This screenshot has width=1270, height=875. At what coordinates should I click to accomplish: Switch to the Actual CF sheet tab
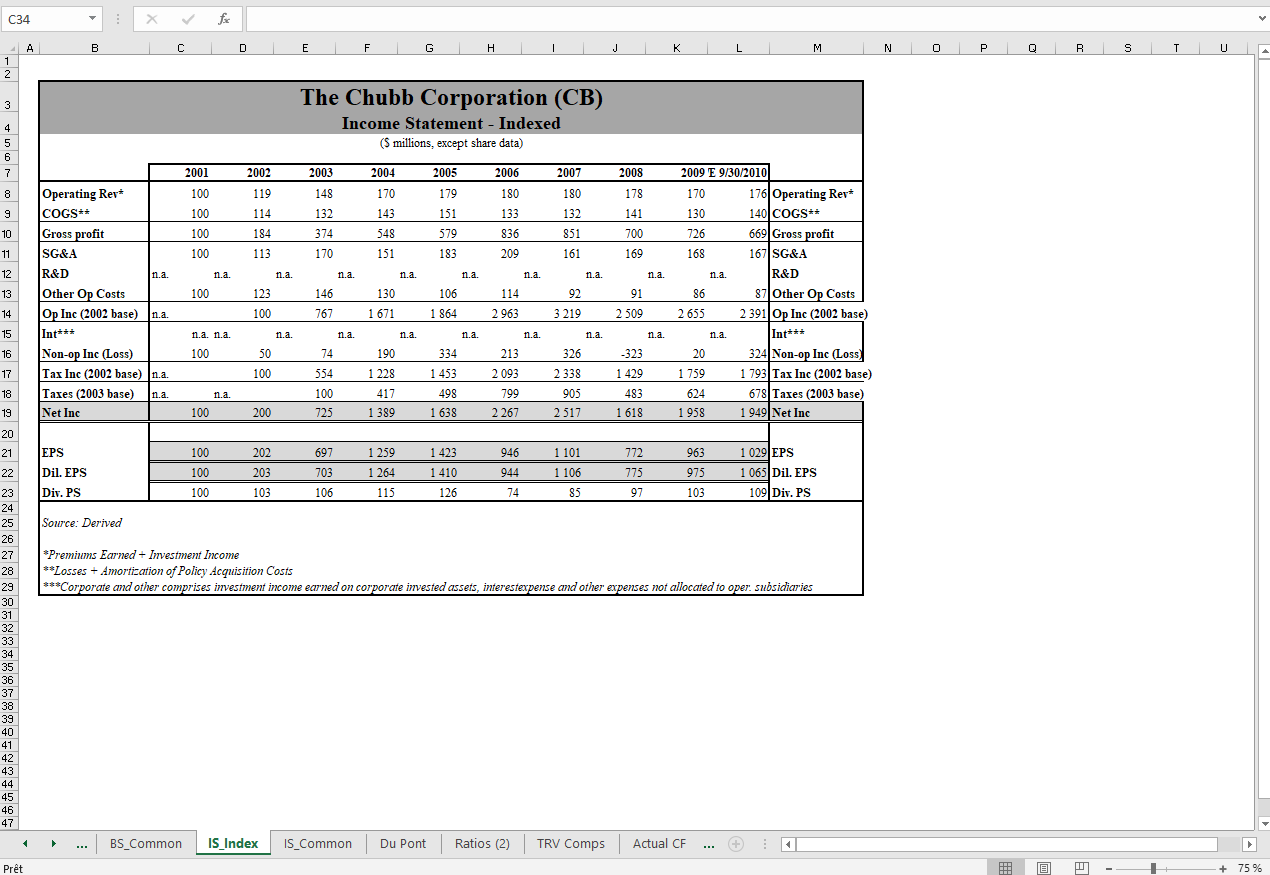click(659, 844)
